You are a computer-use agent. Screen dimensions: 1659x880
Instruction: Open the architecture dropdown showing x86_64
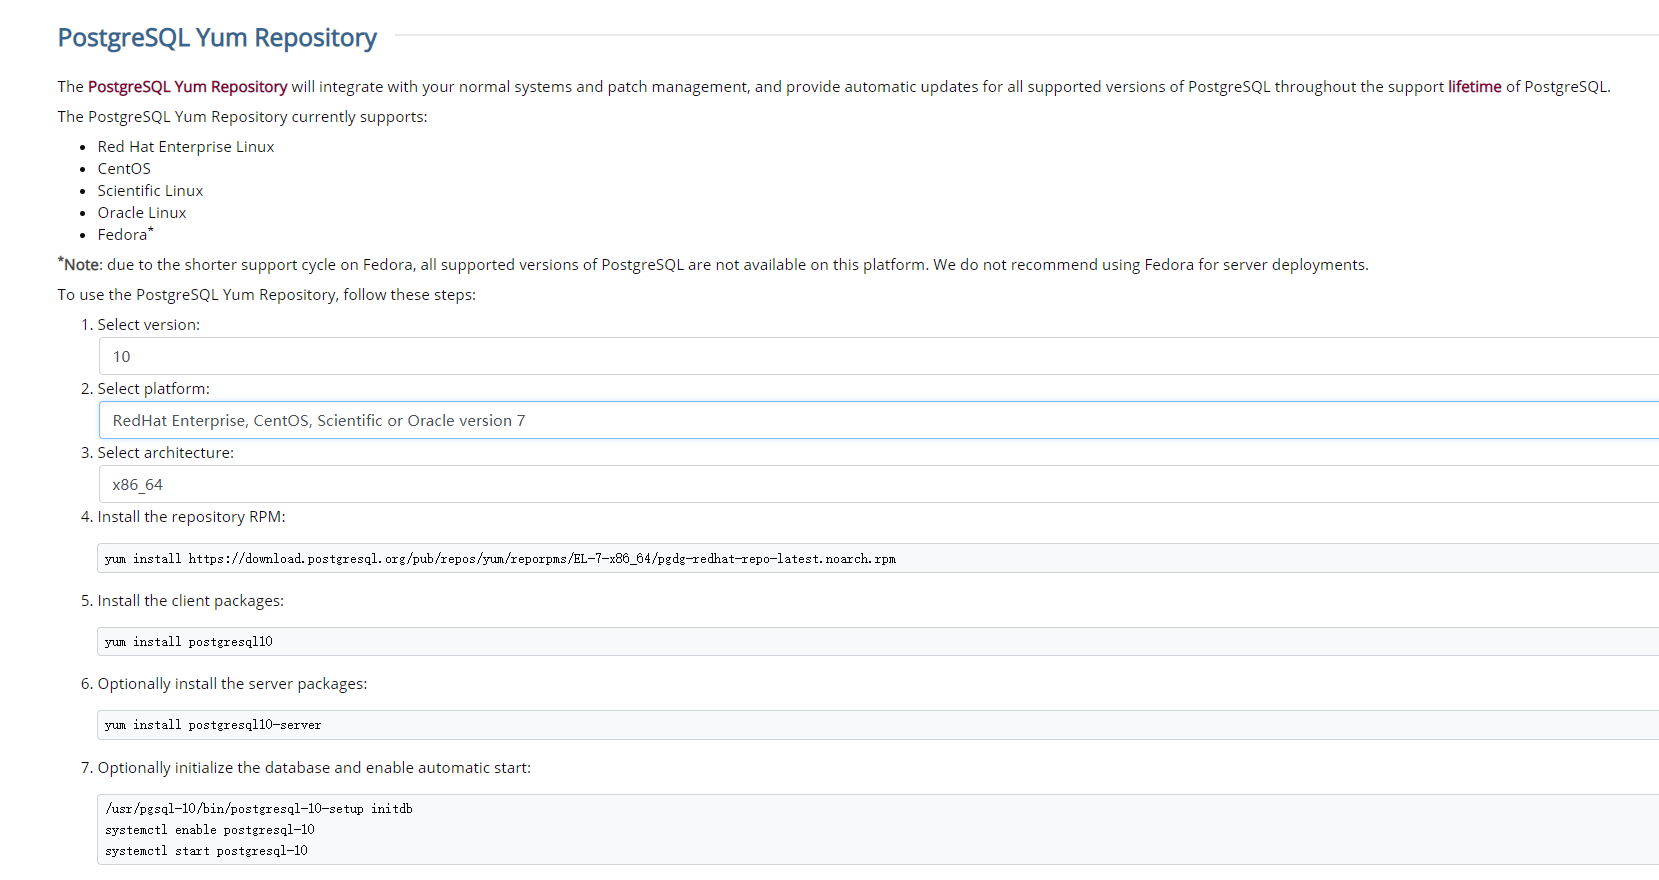pos(879,484)
